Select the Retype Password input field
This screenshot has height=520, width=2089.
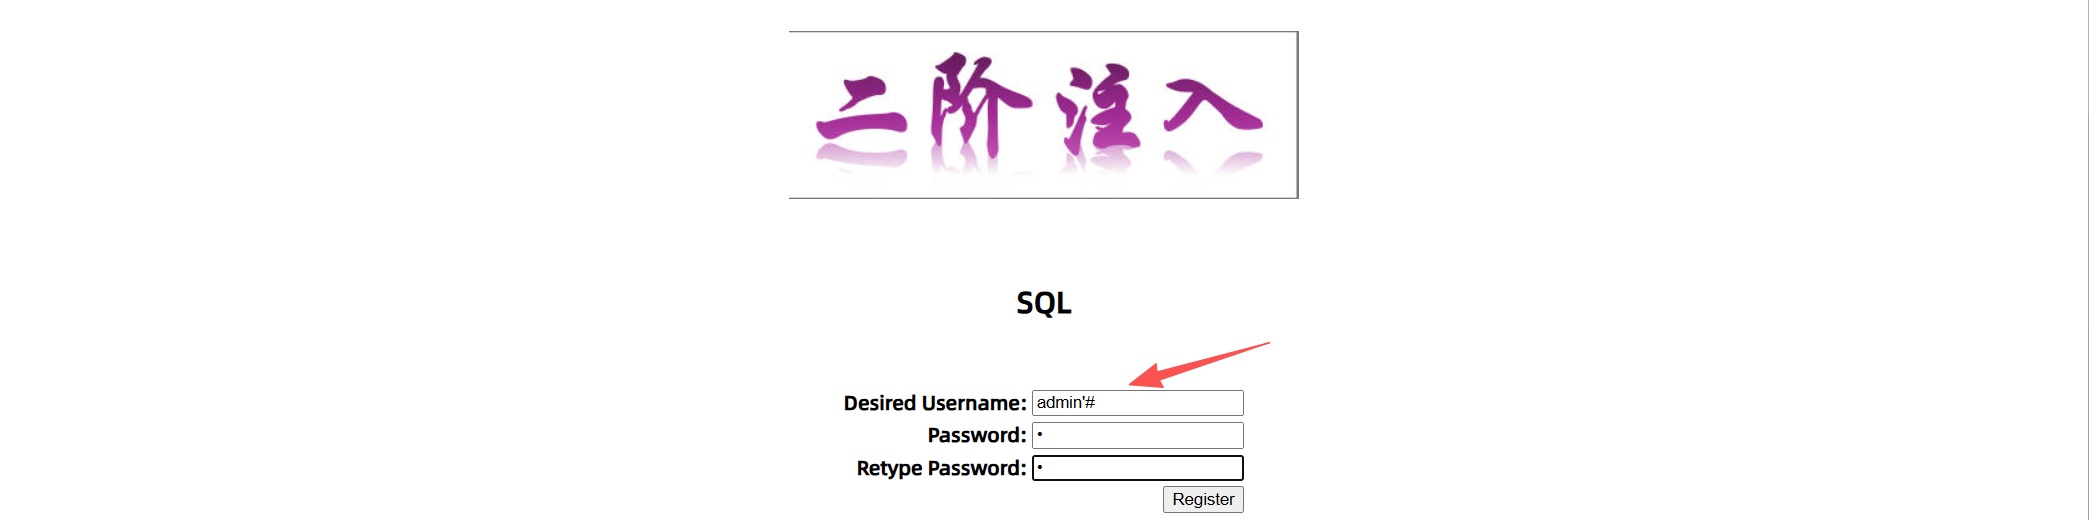(x=1137, y=468)
